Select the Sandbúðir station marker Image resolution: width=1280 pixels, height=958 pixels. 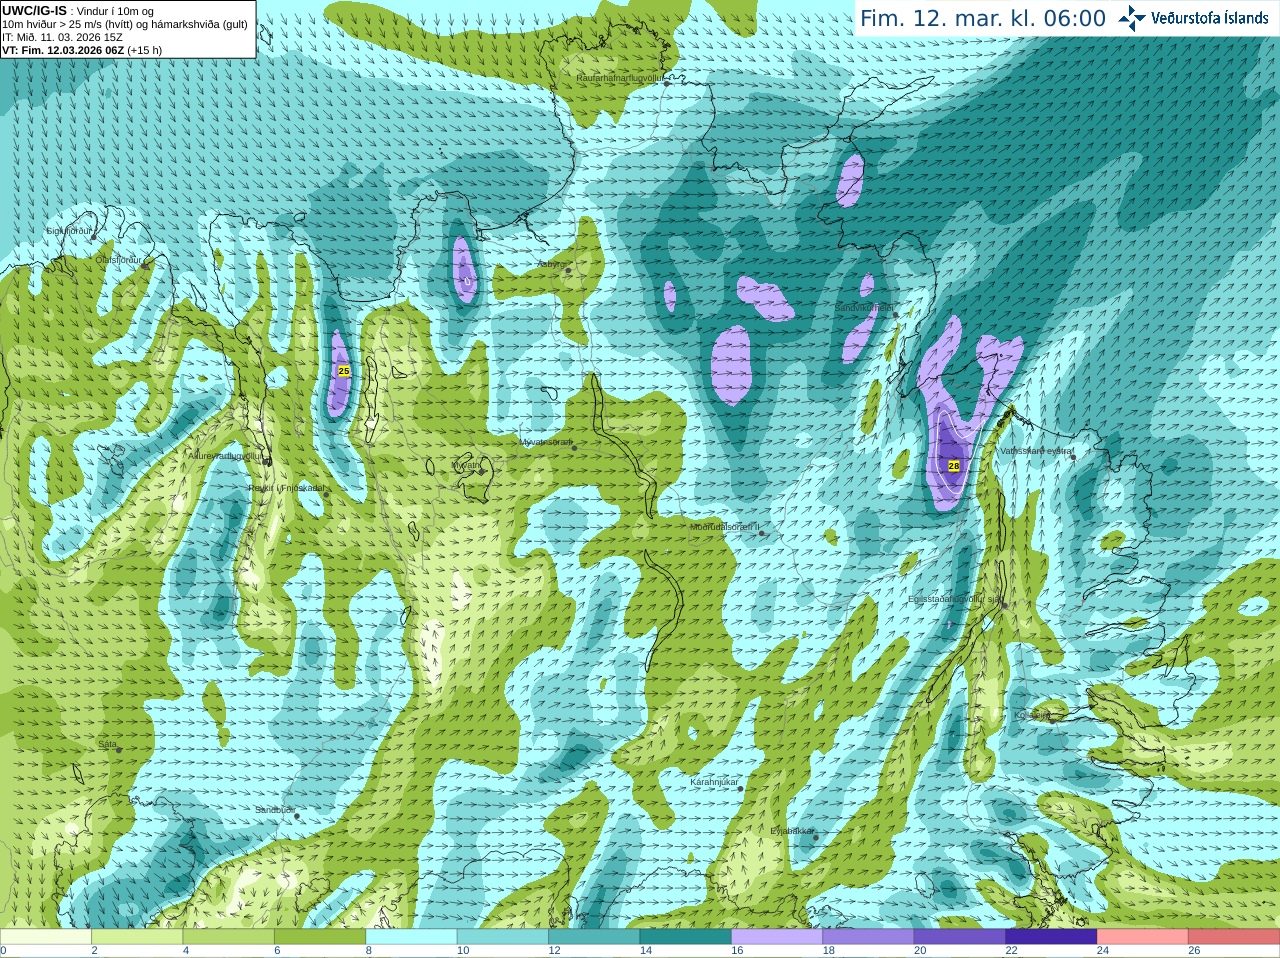[x=296, y=816]
